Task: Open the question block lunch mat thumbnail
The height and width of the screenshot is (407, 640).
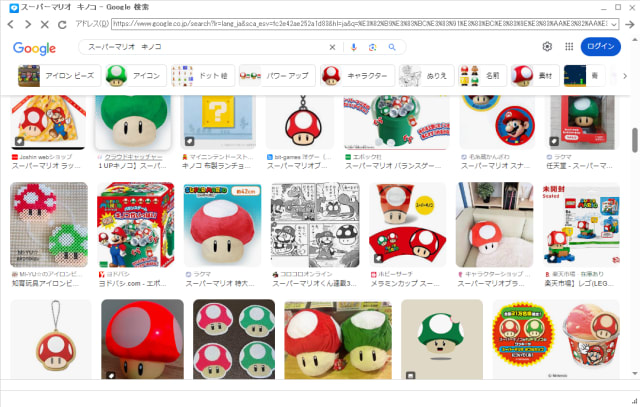Action: tap(218, 122)
